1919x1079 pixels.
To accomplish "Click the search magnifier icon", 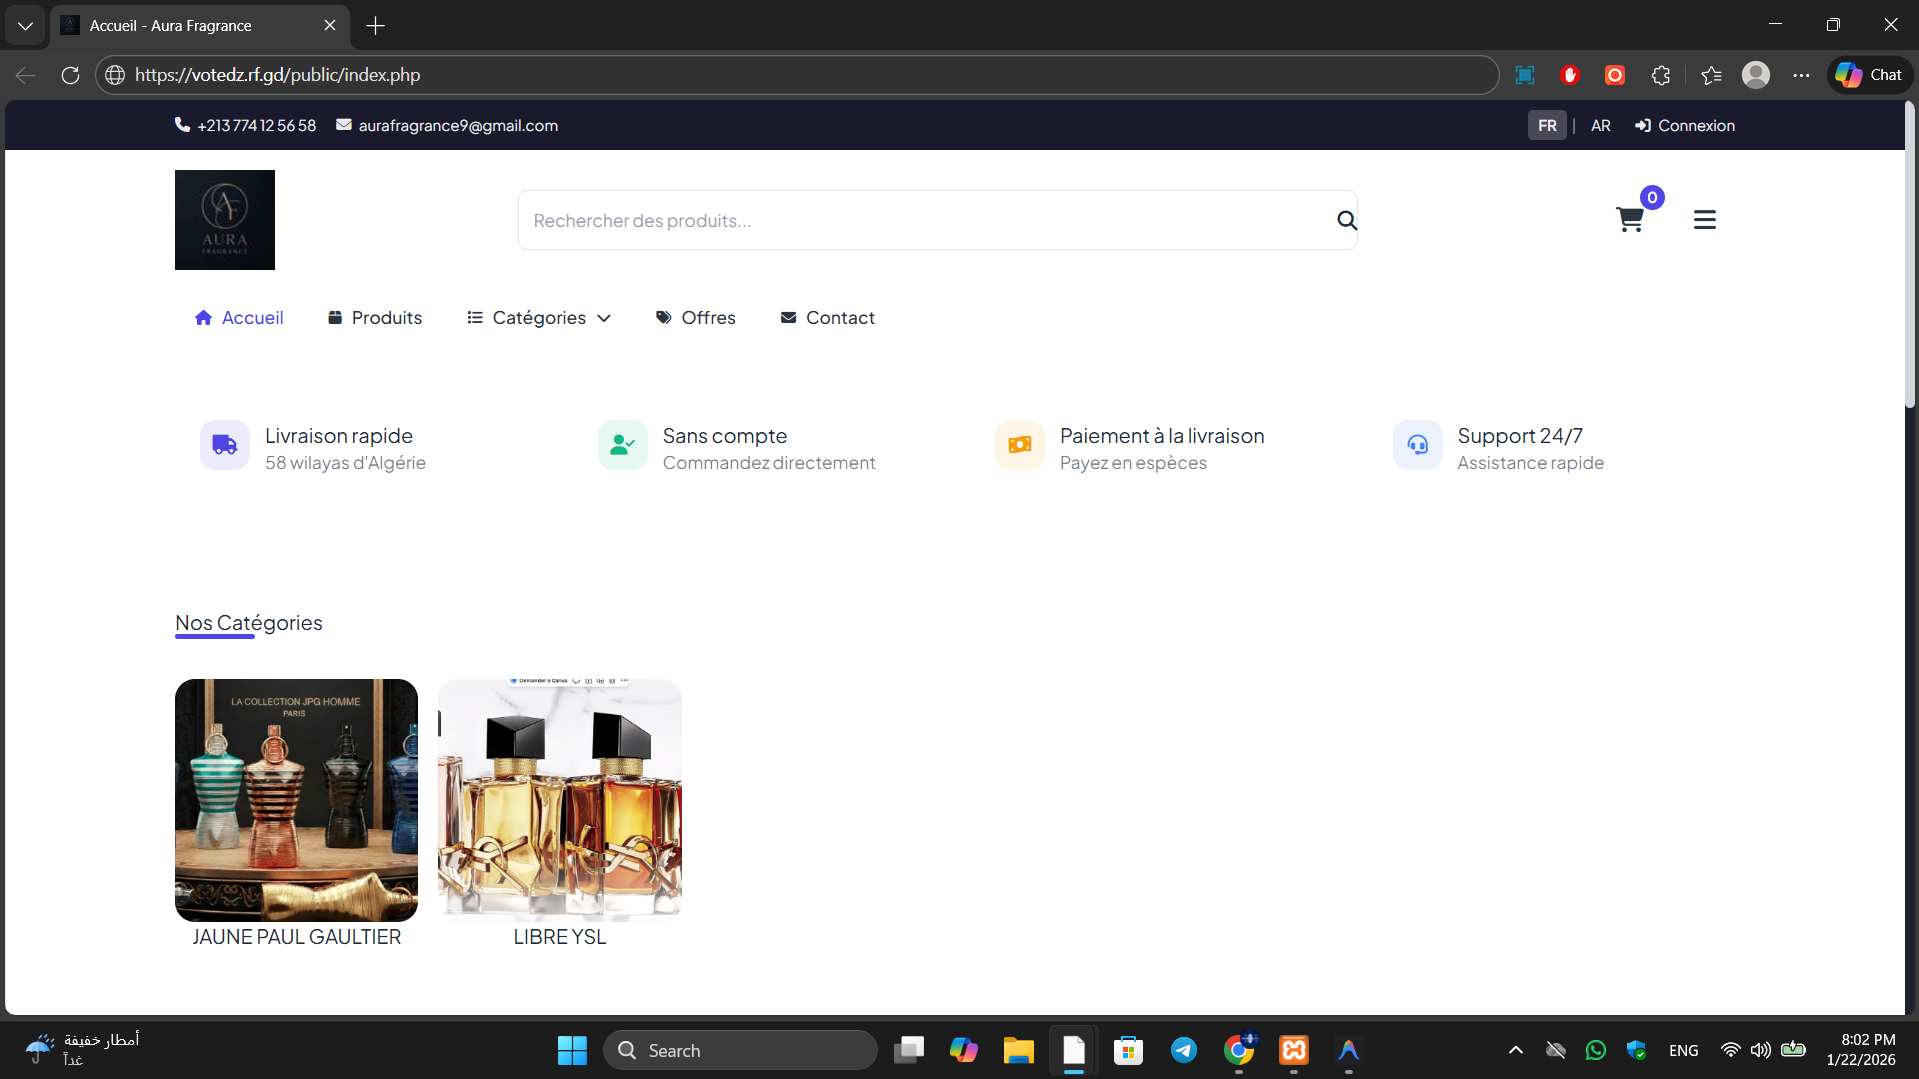I will [1346, 220].
